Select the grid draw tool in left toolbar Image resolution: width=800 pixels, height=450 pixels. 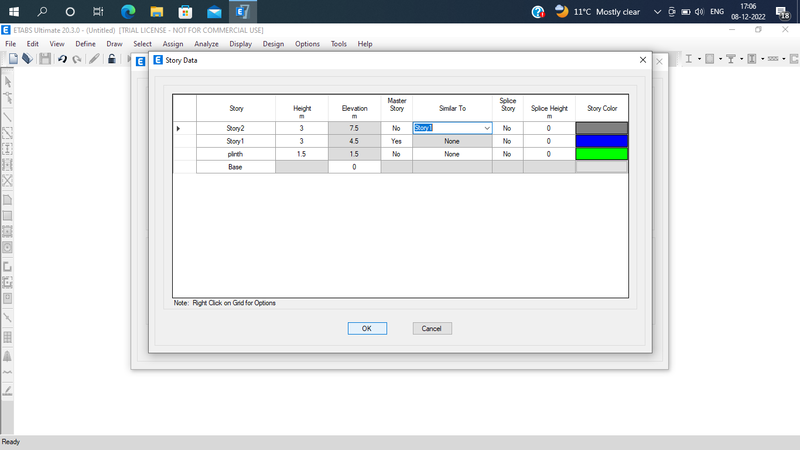(7, 337)
